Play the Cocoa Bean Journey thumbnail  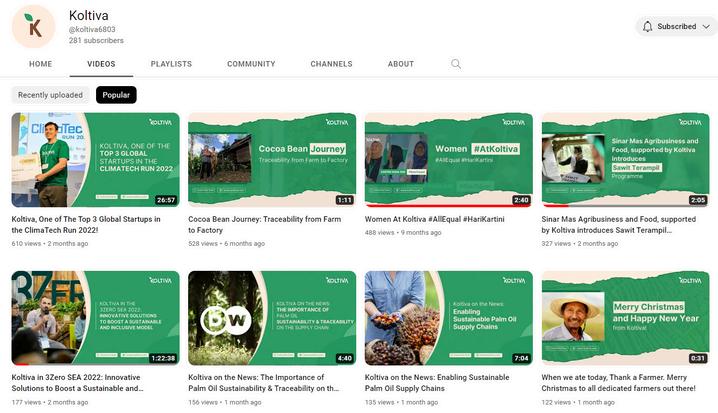click(x=272, y=160)
